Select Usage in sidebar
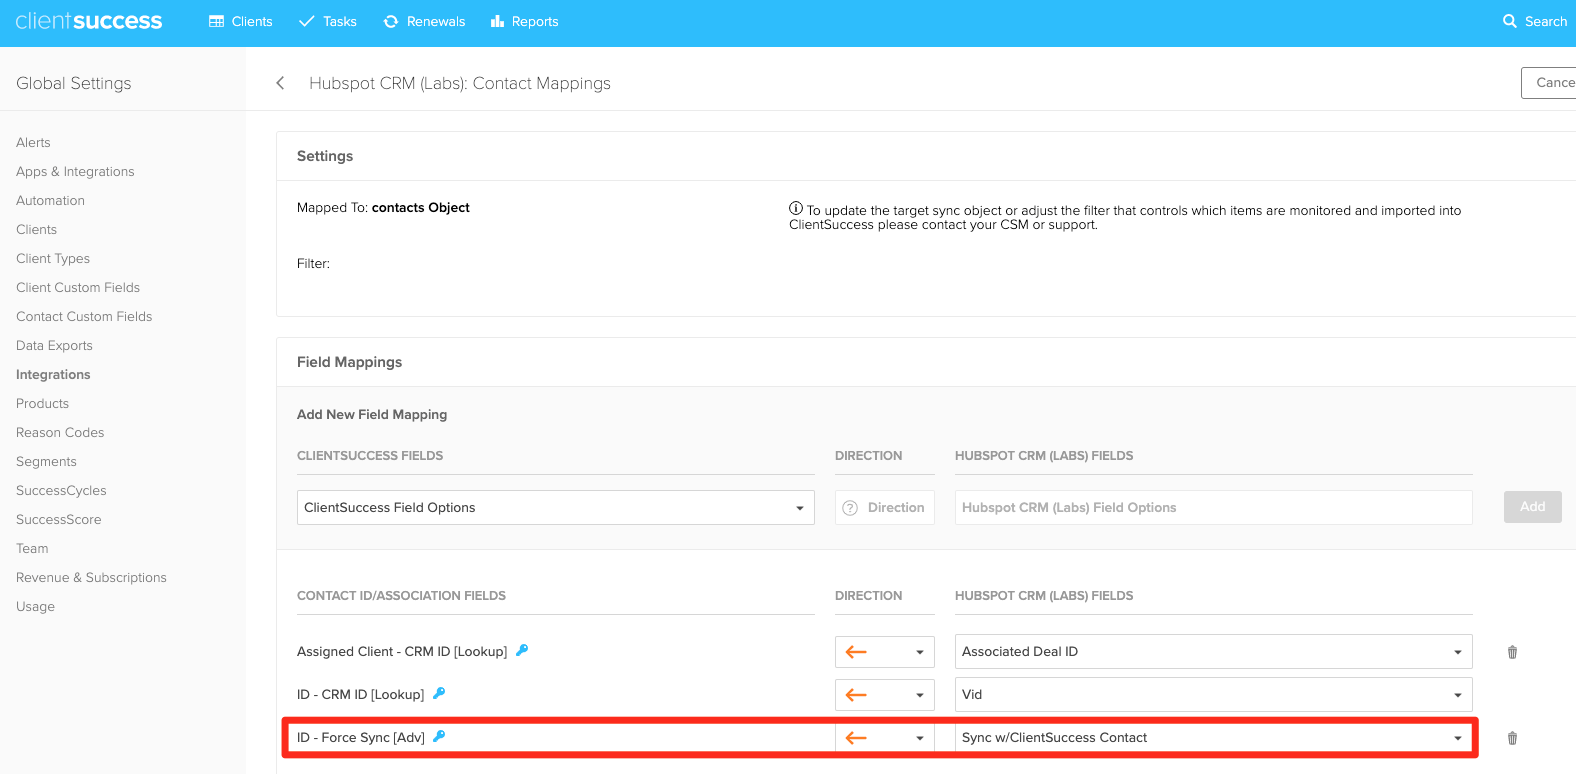1576x774 pixels. (x=35, y=606)
